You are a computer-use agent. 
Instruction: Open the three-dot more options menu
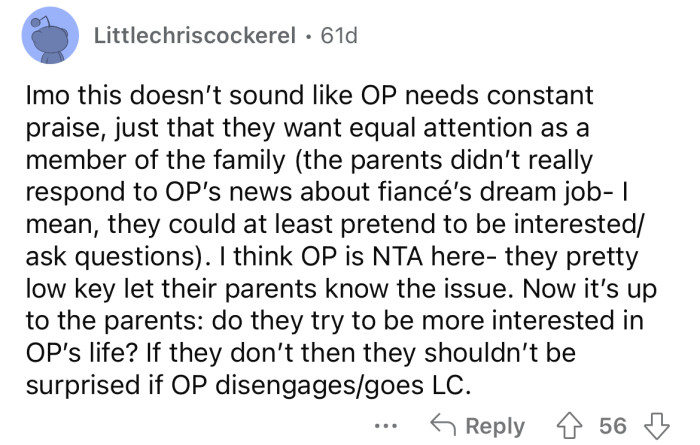[386, 427]
